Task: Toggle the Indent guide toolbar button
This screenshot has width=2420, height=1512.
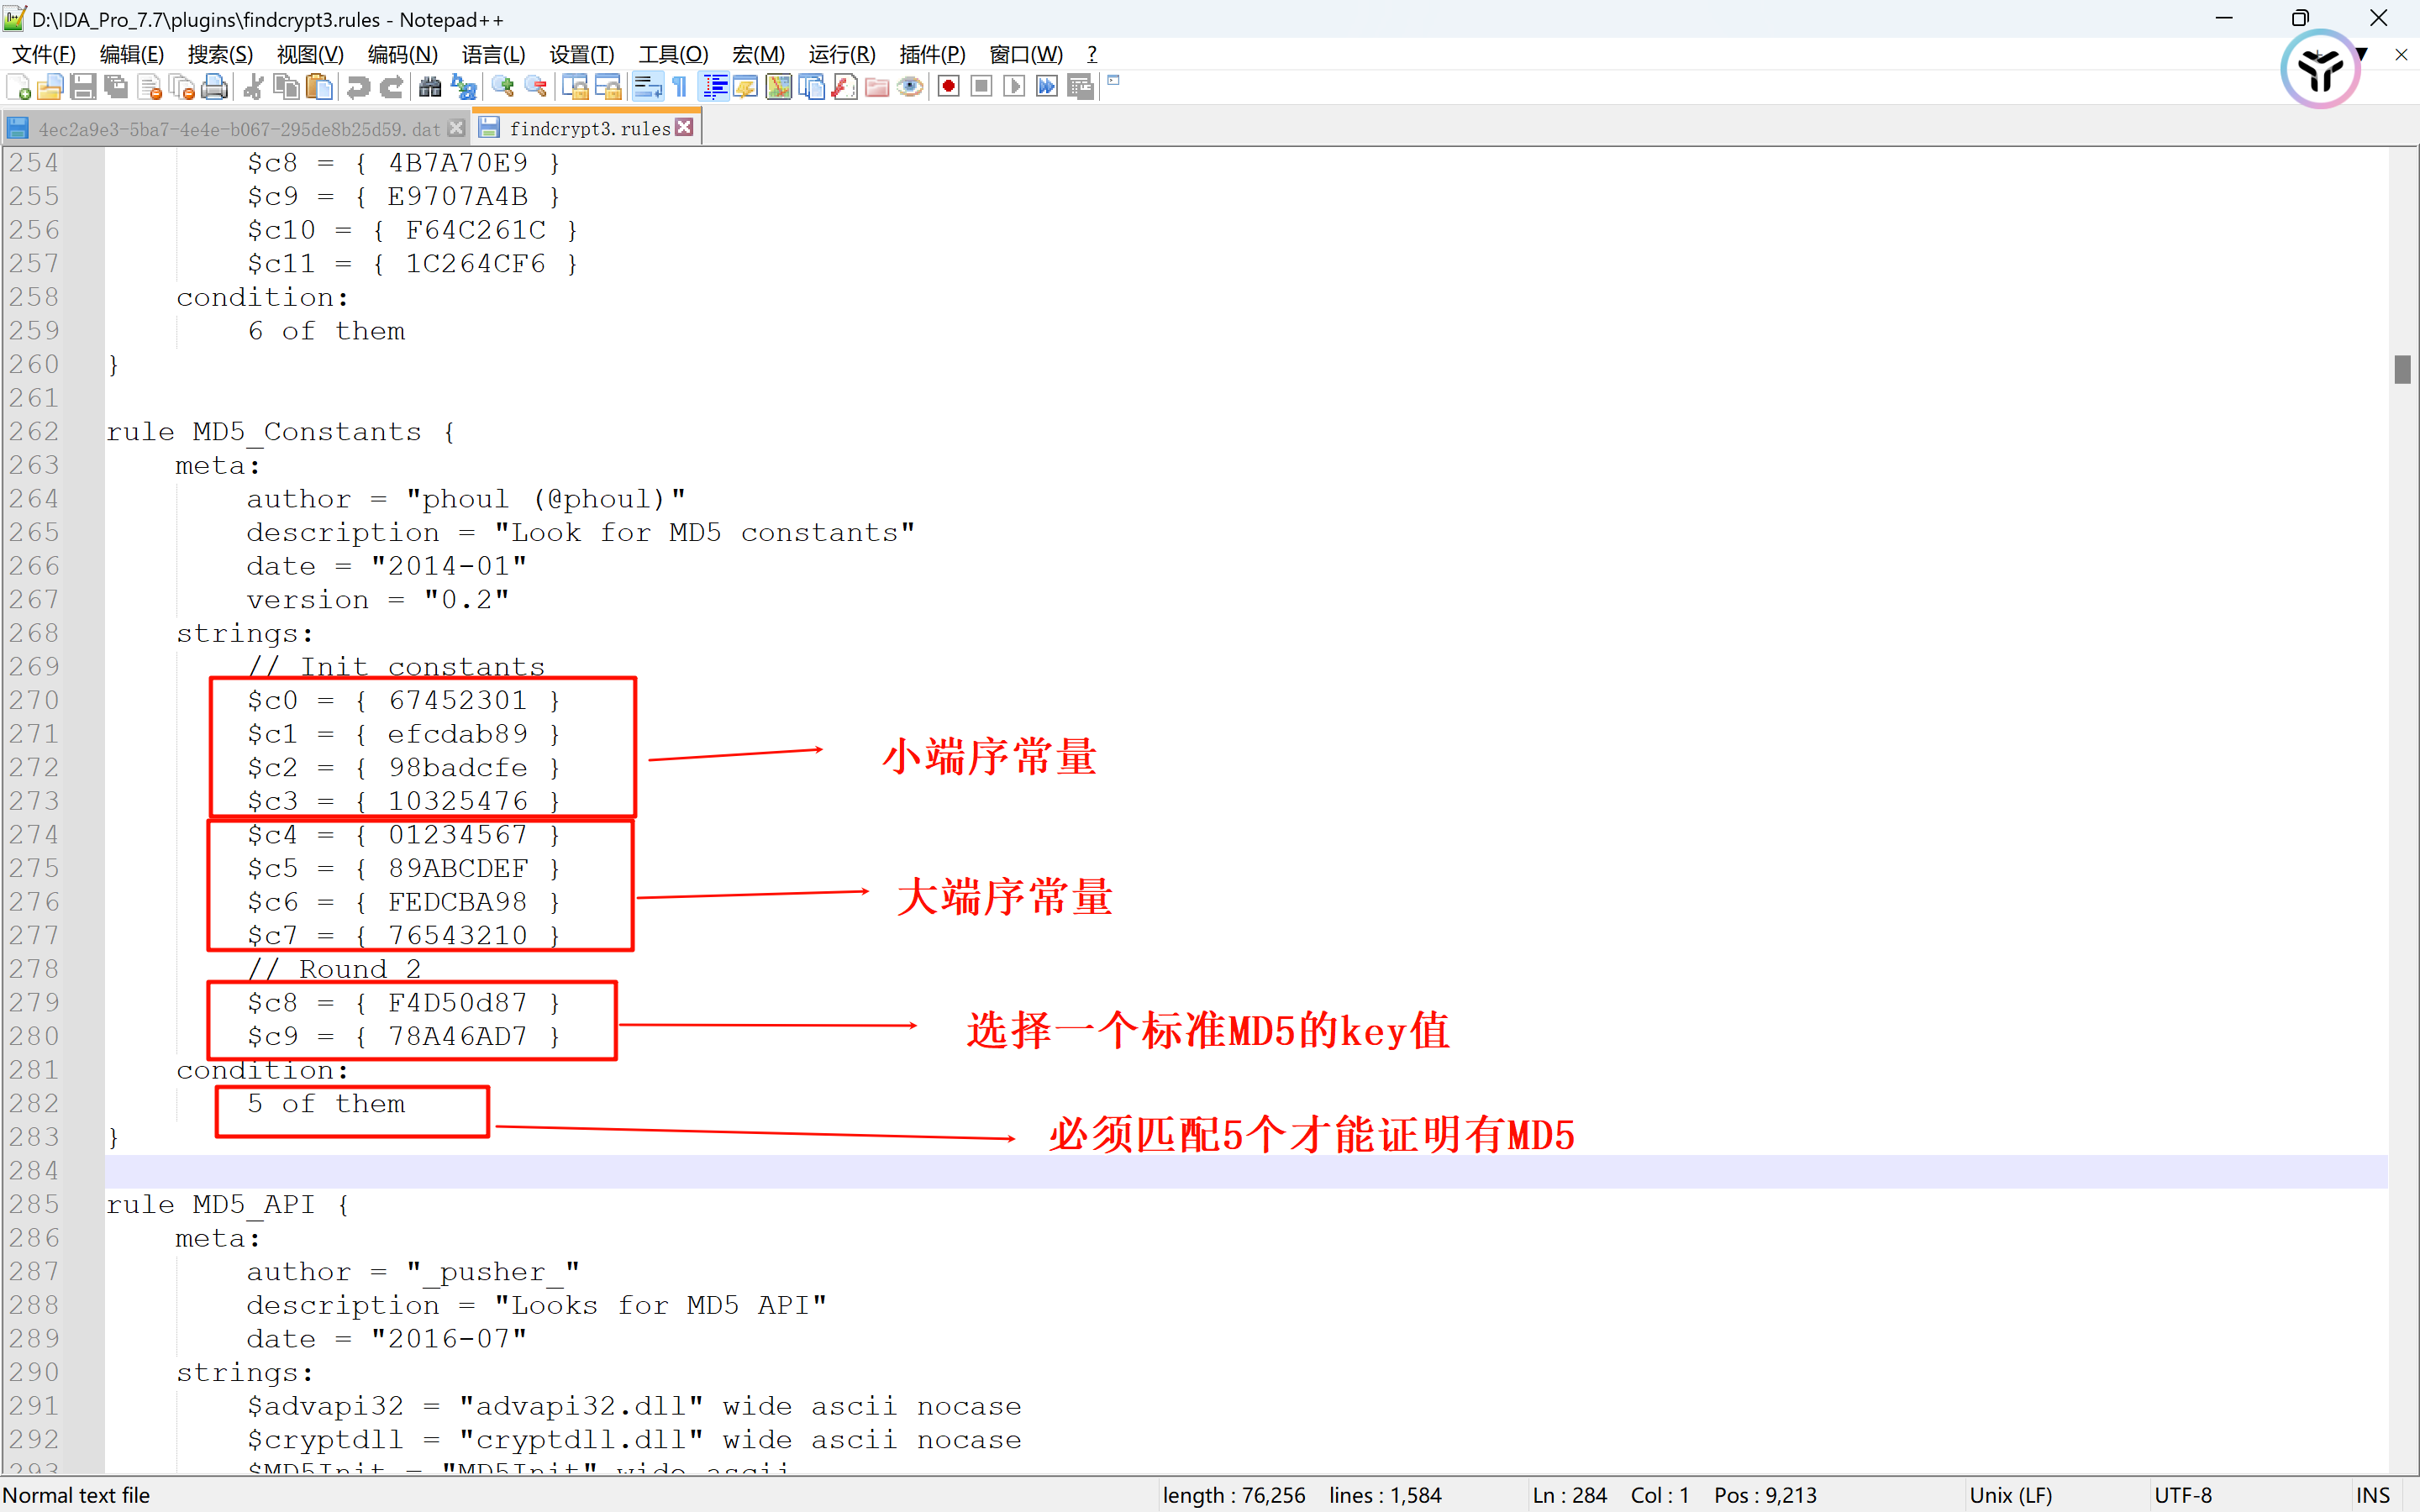Action: pyautogui.click(x=714, y=87)
